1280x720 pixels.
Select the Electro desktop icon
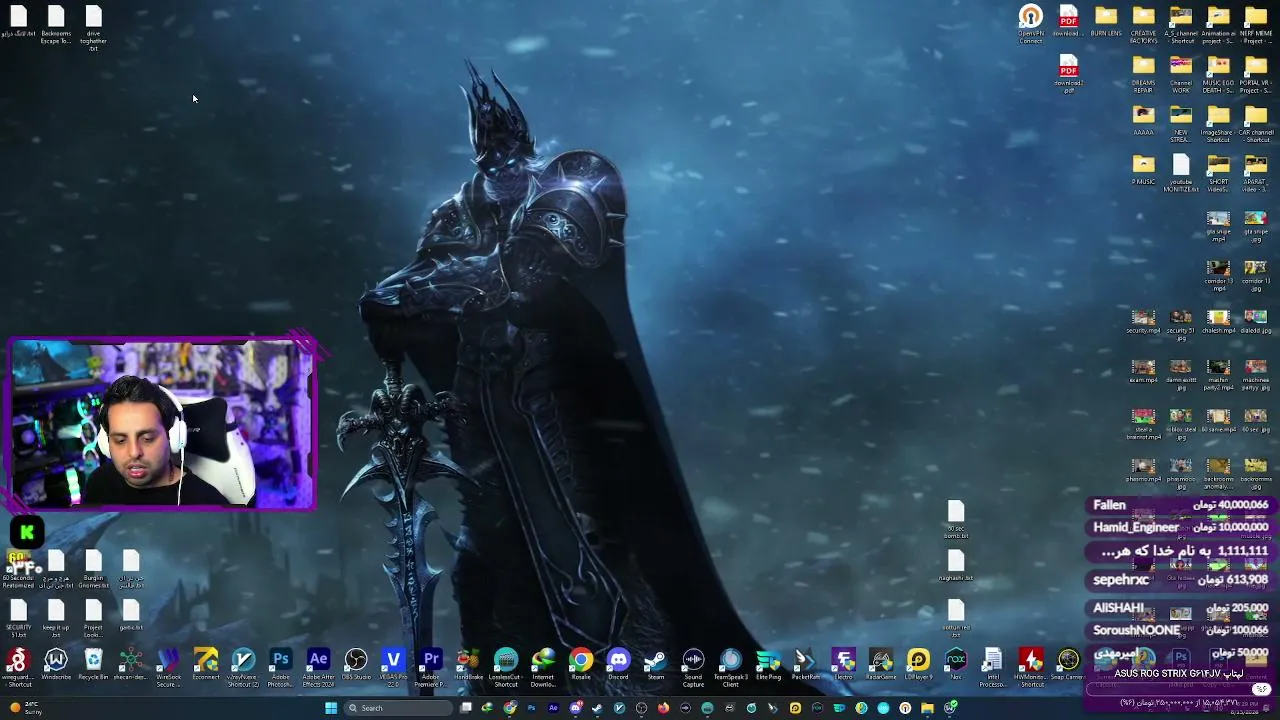843,665
